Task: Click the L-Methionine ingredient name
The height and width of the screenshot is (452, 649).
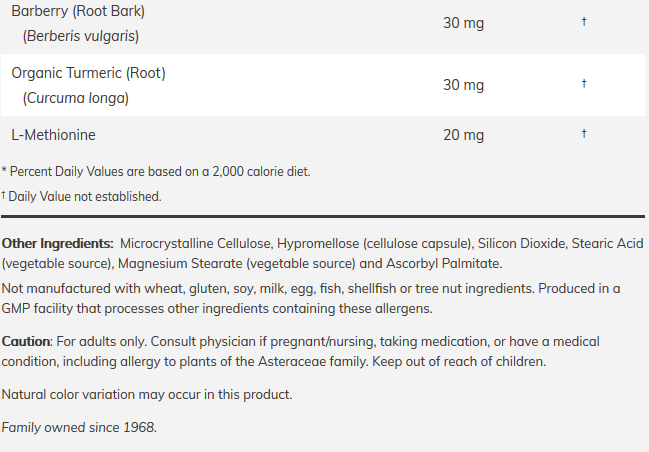Action: 53,135
